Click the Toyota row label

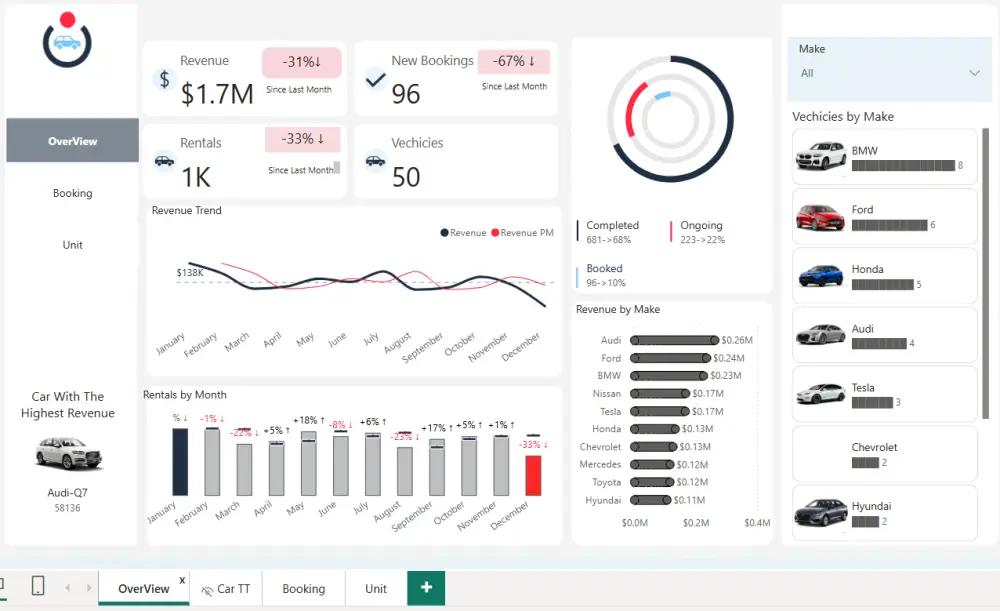point(606,482)
